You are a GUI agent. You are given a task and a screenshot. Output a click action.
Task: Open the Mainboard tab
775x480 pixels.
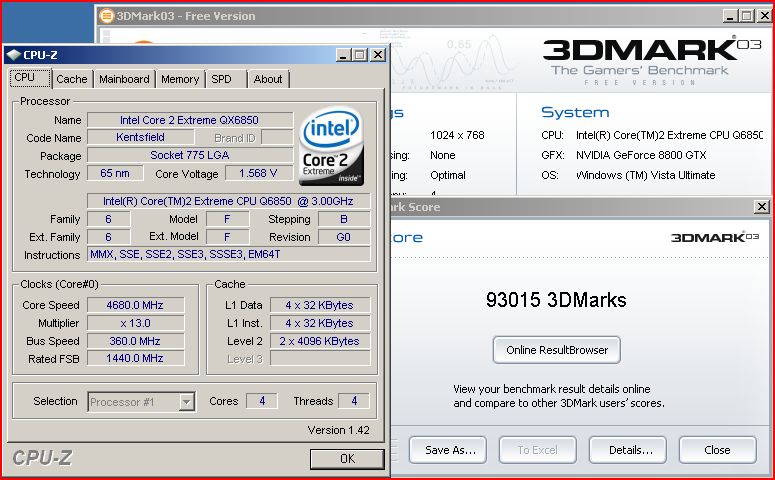pos(124,79)
